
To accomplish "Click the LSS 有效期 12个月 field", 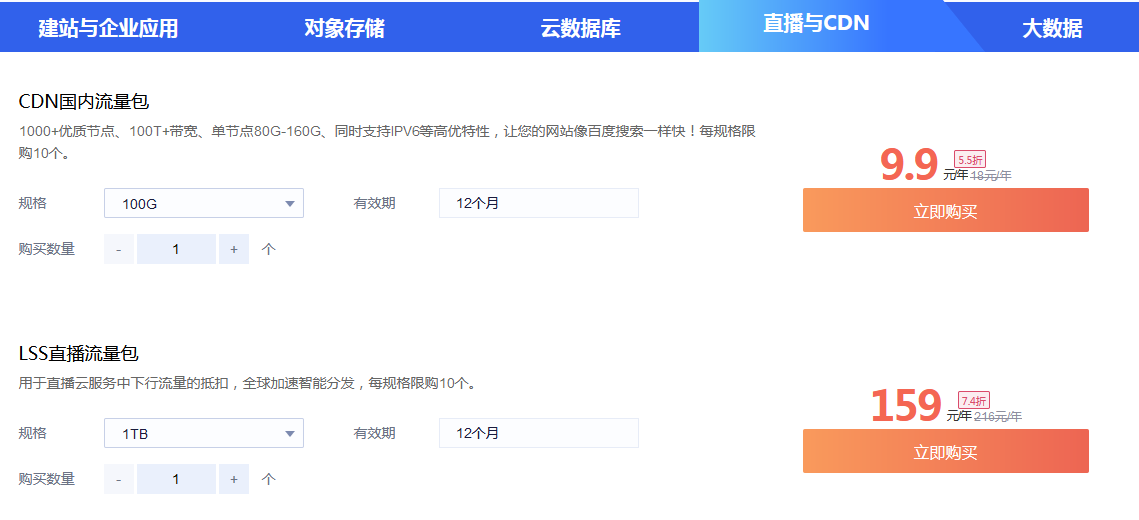I will (x=539, y=434).
